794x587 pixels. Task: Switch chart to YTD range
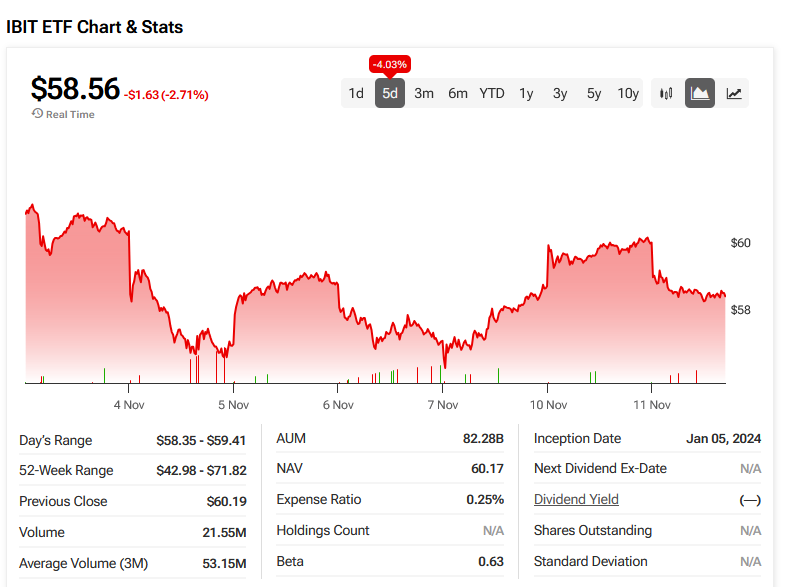492,93
